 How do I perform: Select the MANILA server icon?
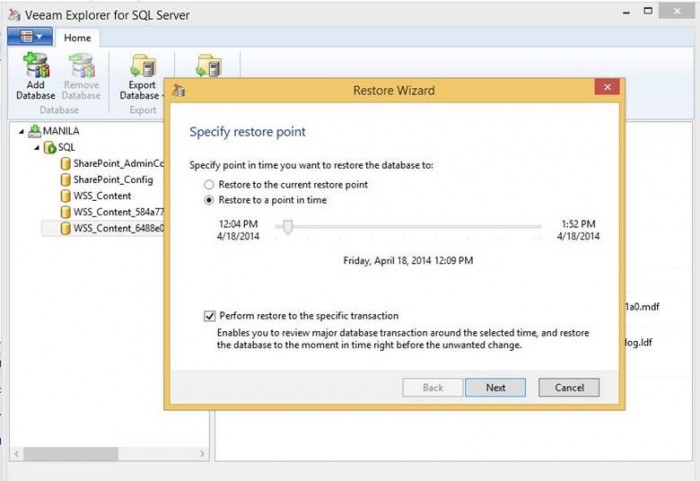pos(34,131)
